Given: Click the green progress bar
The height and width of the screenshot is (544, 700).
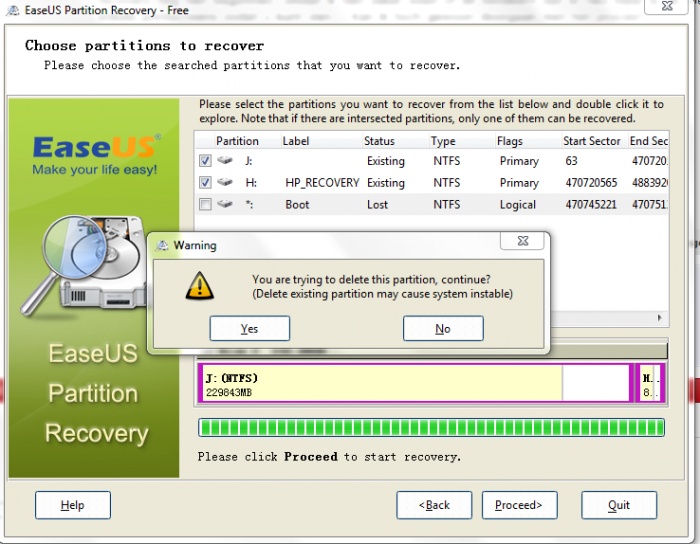Looking at the screenshot, I should pos(431,427).
